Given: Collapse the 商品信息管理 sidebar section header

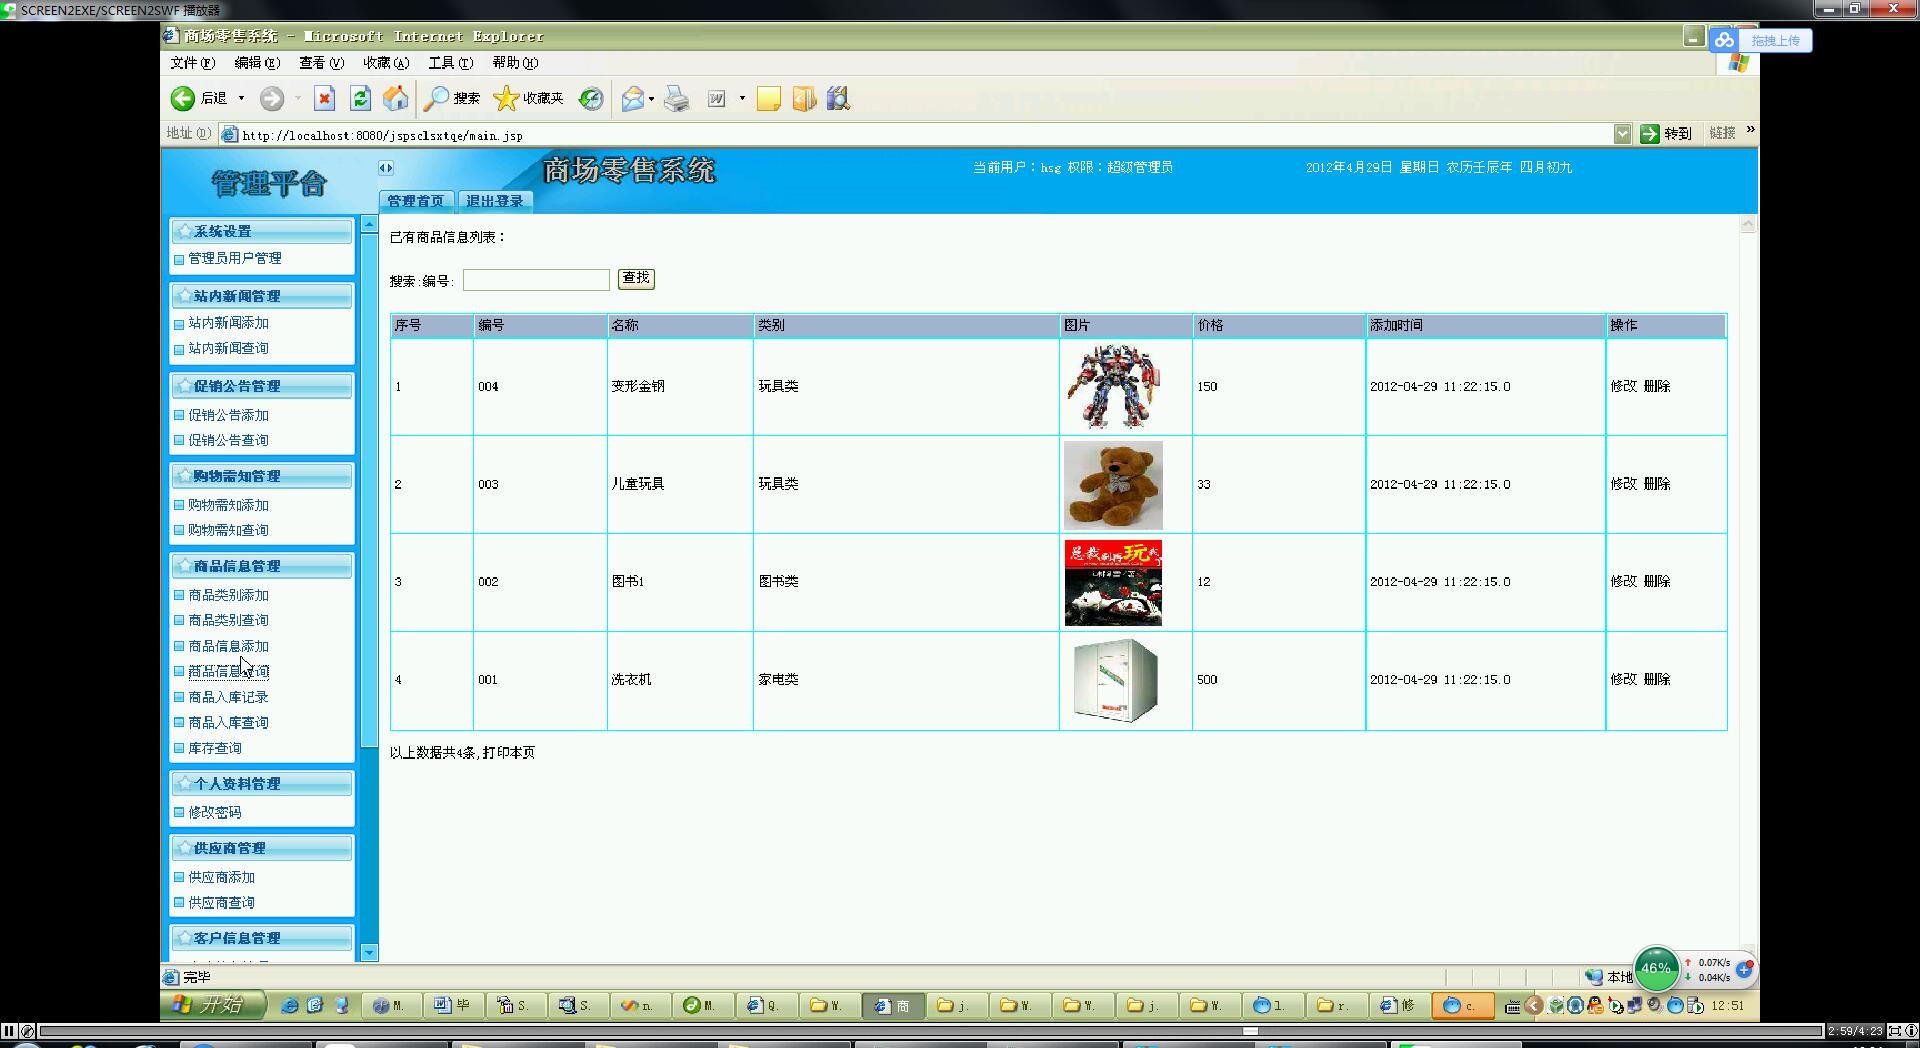Looking at the screenshot, I should (x=261, y=566).
